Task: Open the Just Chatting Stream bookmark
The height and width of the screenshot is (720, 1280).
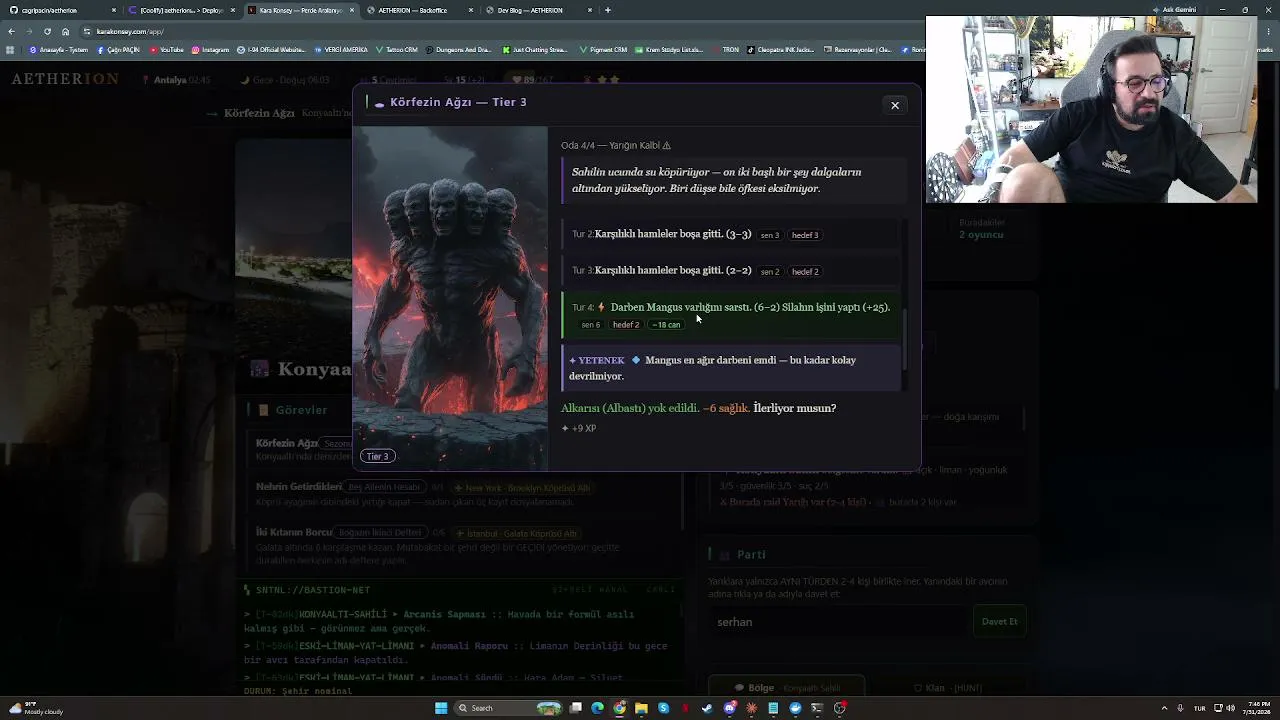Action: tap(535, 49)
